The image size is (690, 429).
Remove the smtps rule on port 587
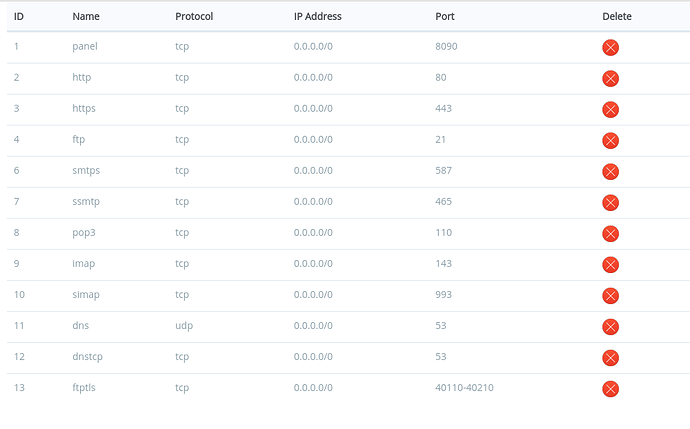click(x=610, y=172)
